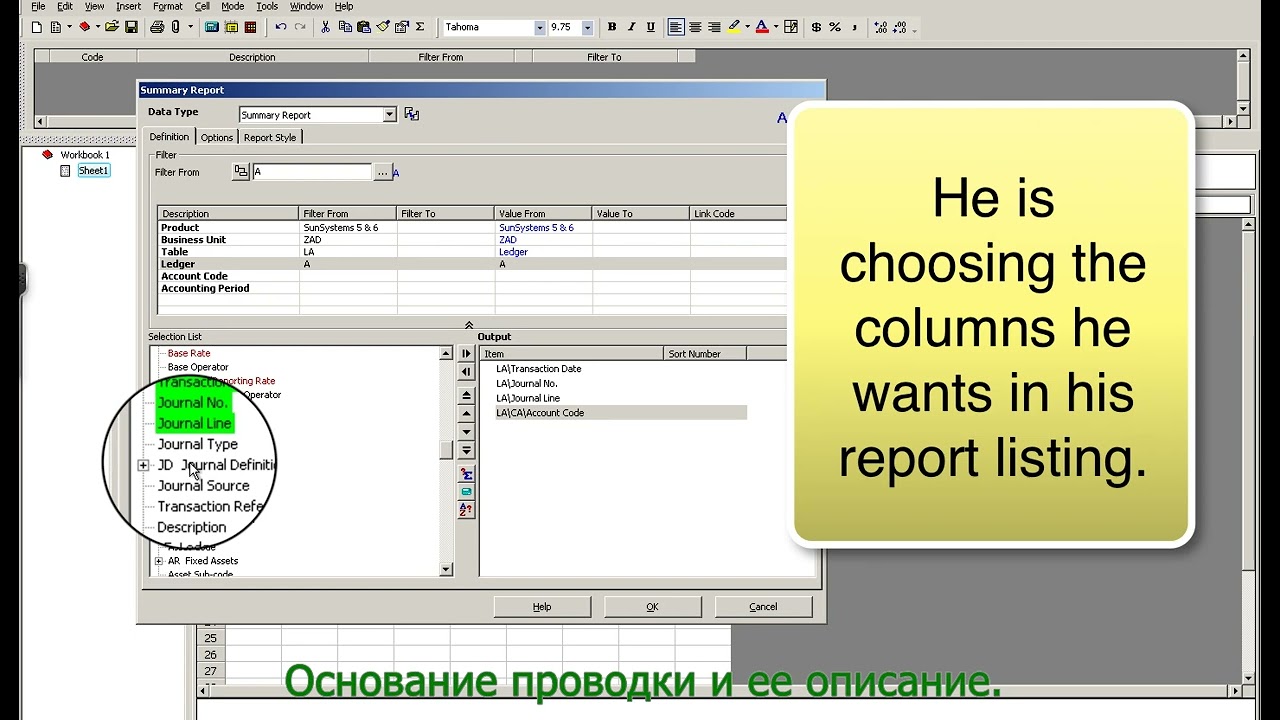Open the highlight color dropdown arrow
Screen dimensions: 1280x720
747,27
